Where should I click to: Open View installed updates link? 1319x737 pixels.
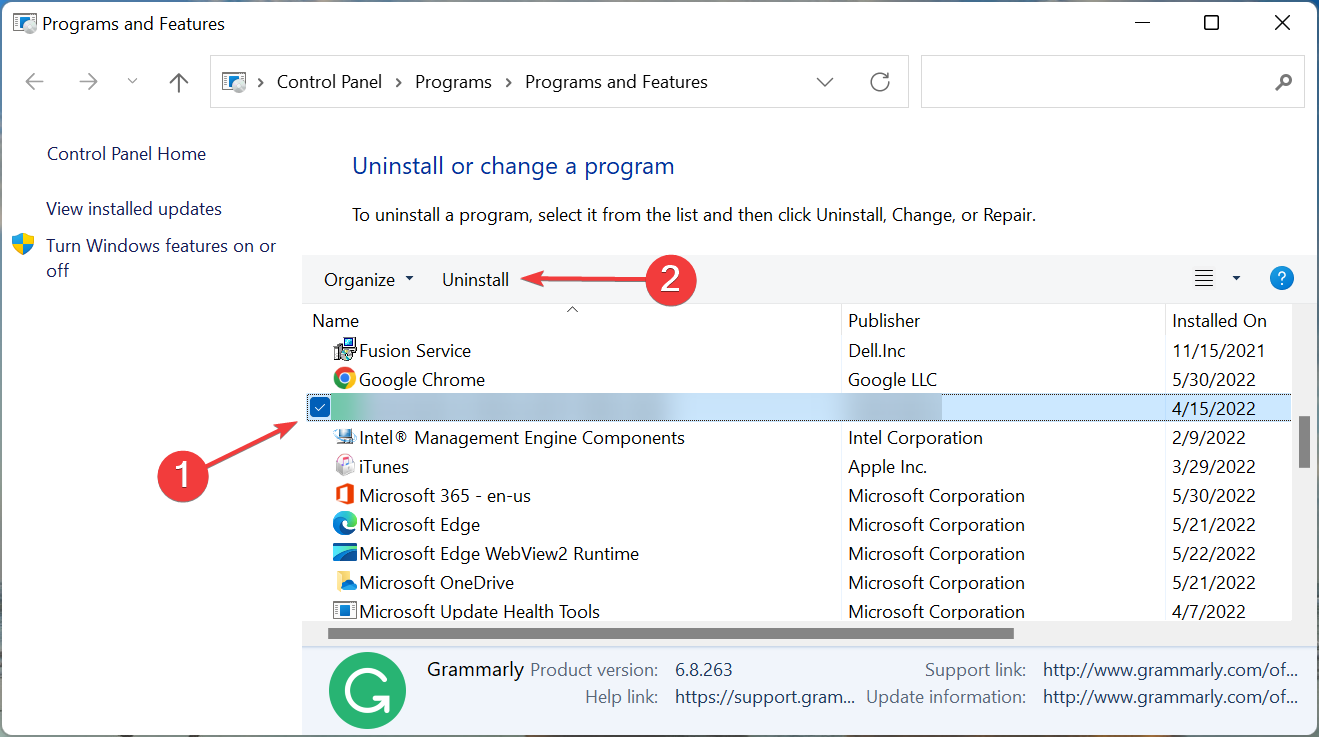[134, 209]
